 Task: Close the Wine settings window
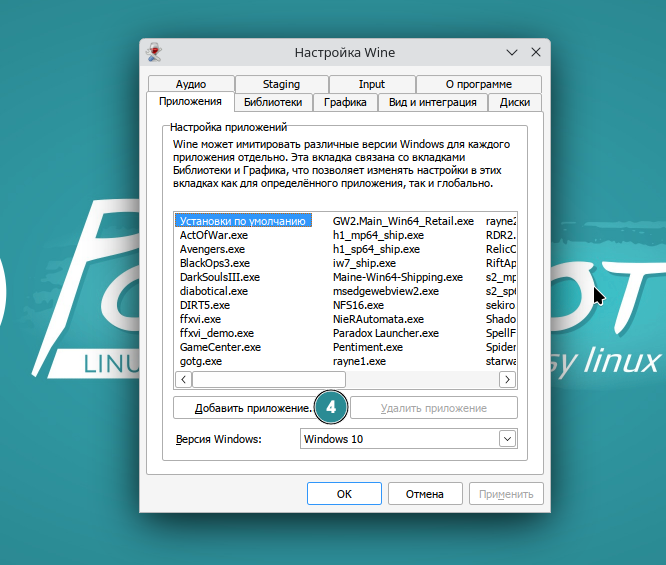click(537, 52)
